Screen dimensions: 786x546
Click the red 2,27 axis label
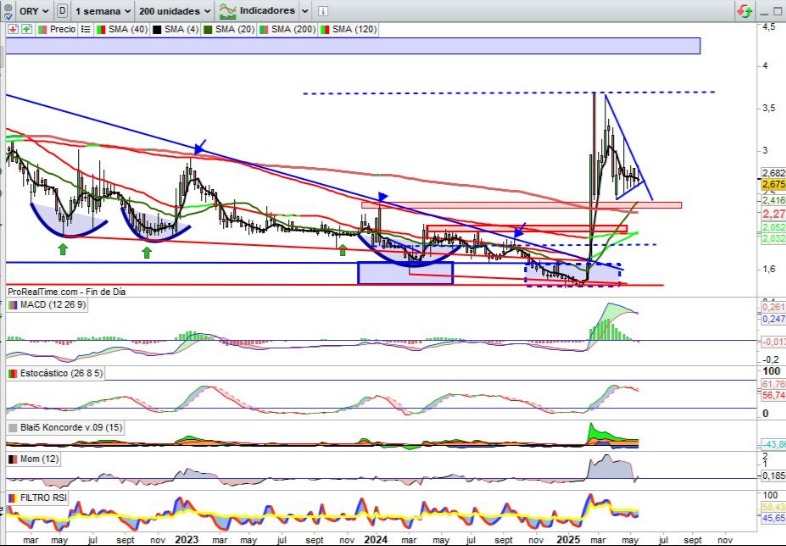773,214
